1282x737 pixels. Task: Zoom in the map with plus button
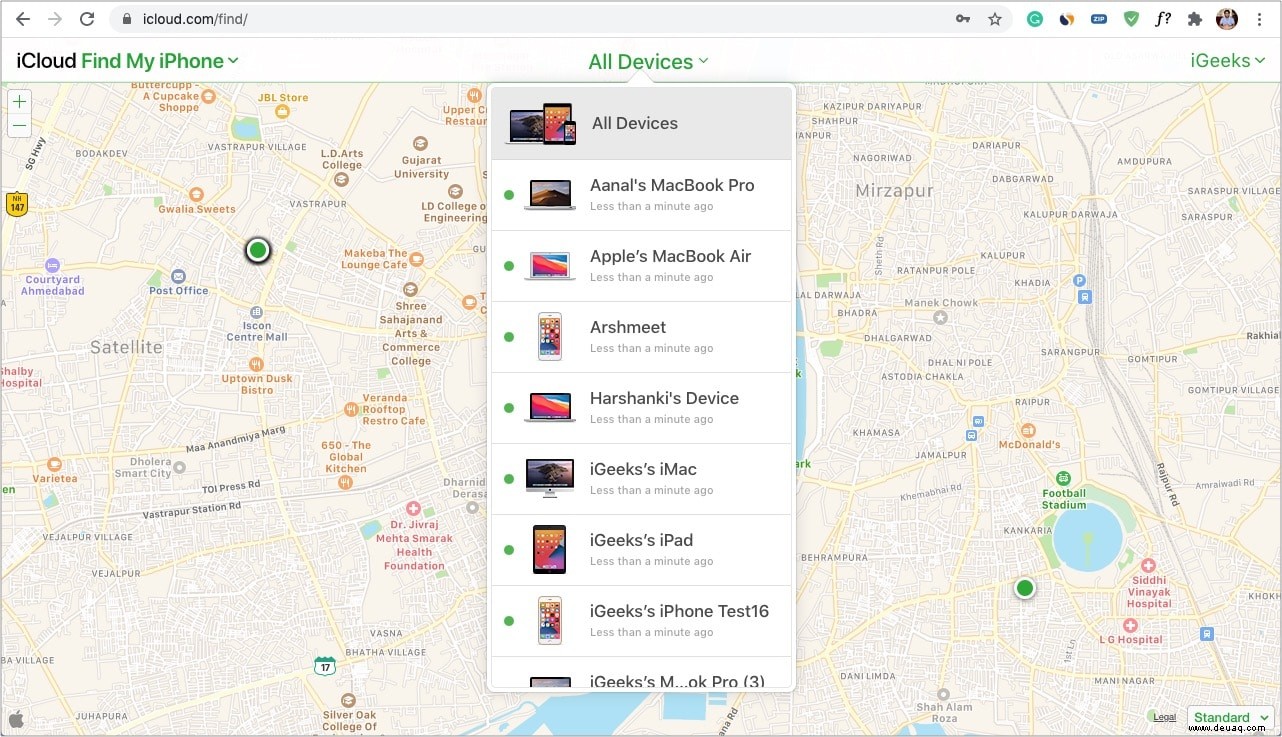point(19,102)
